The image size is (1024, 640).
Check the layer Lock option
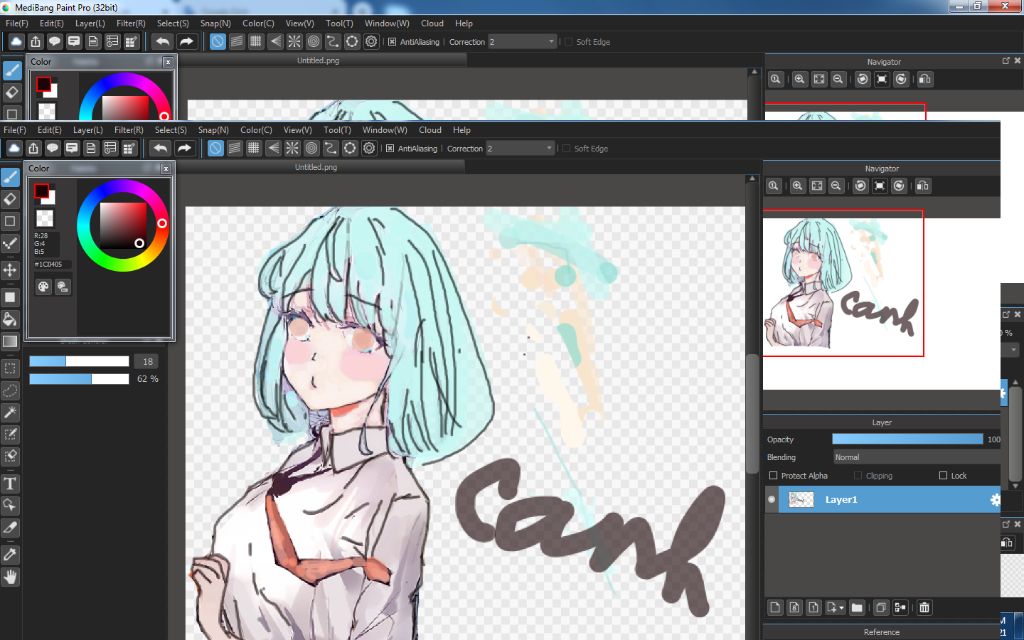coord(942,475)
